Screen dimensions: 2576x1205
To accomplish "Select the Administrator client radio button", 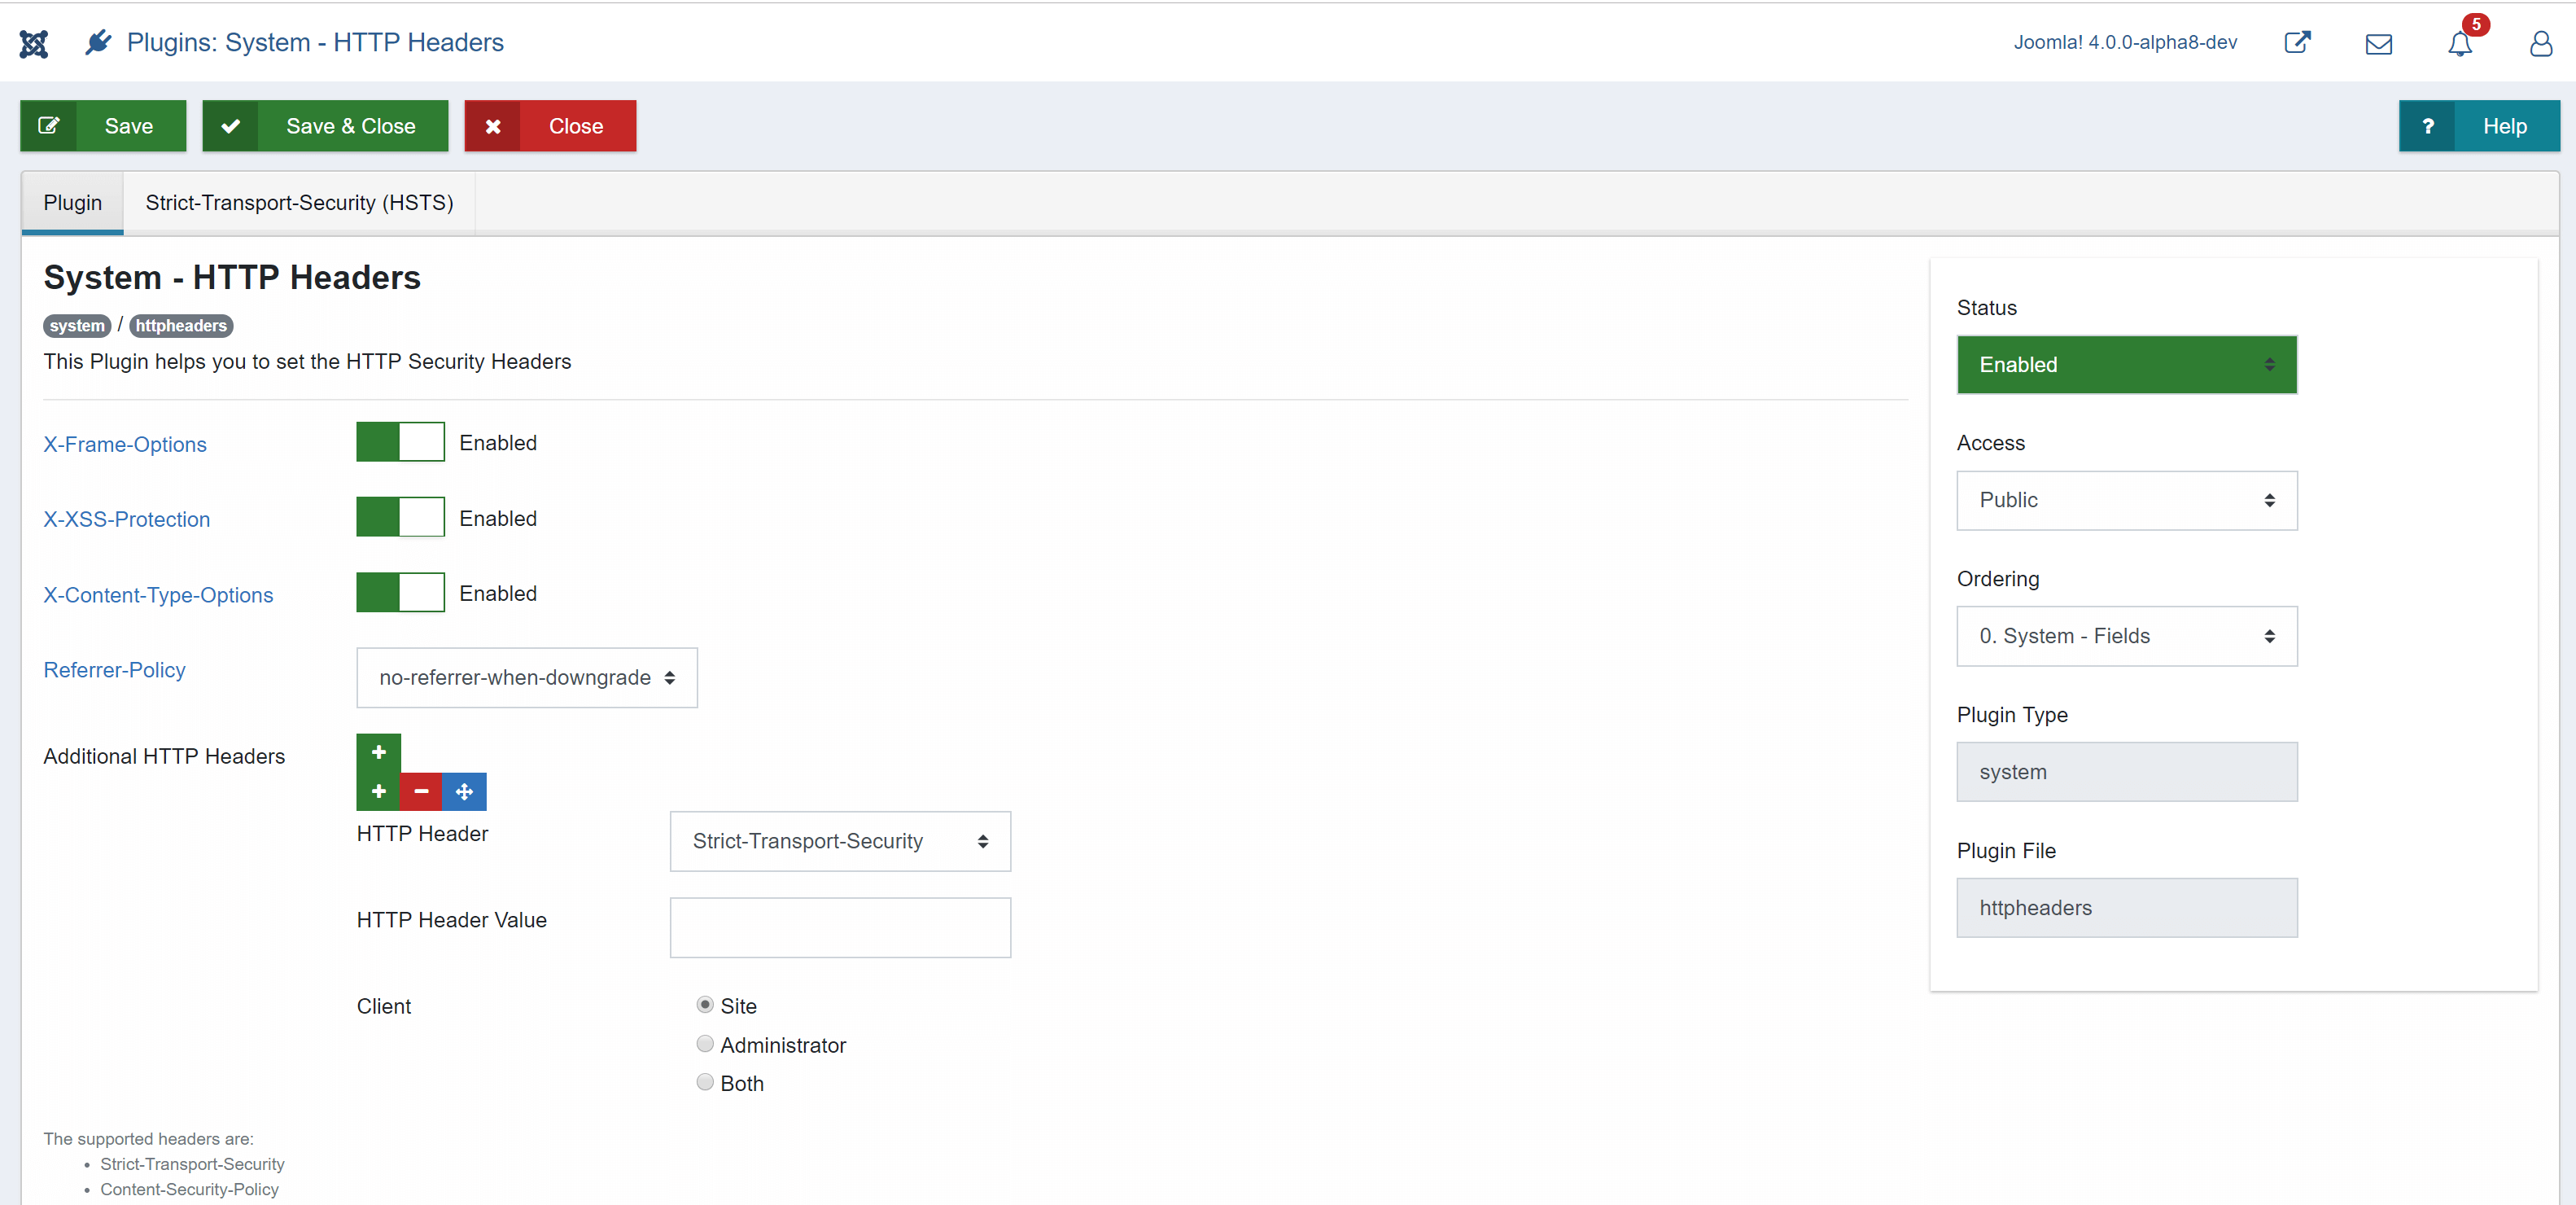I will pos(705,1044).
